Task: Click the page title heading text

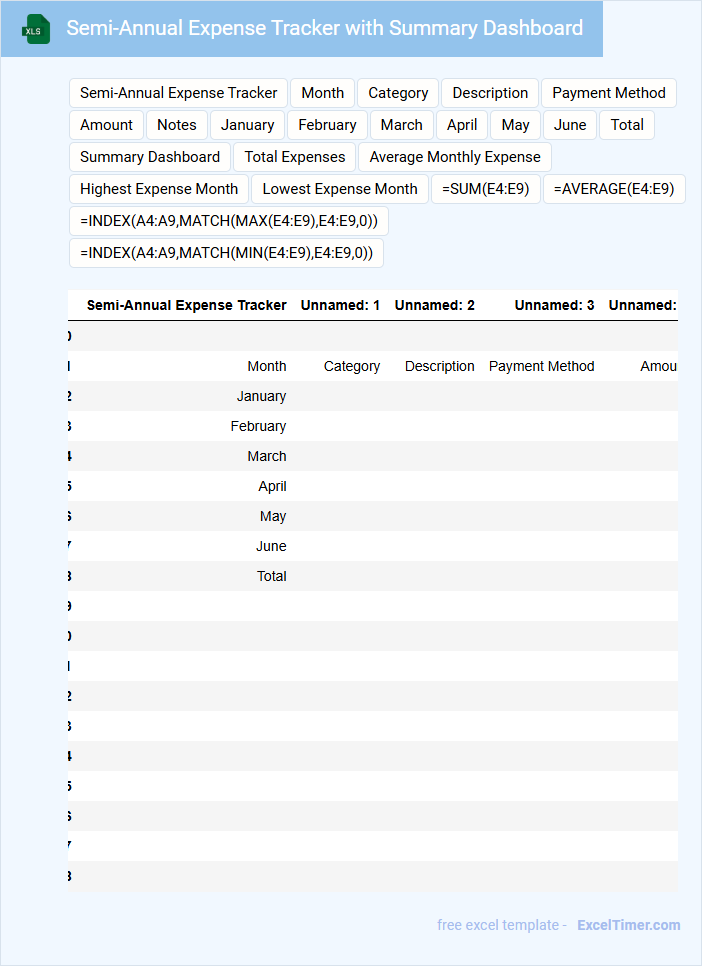Action: click(x=325, y=28)
